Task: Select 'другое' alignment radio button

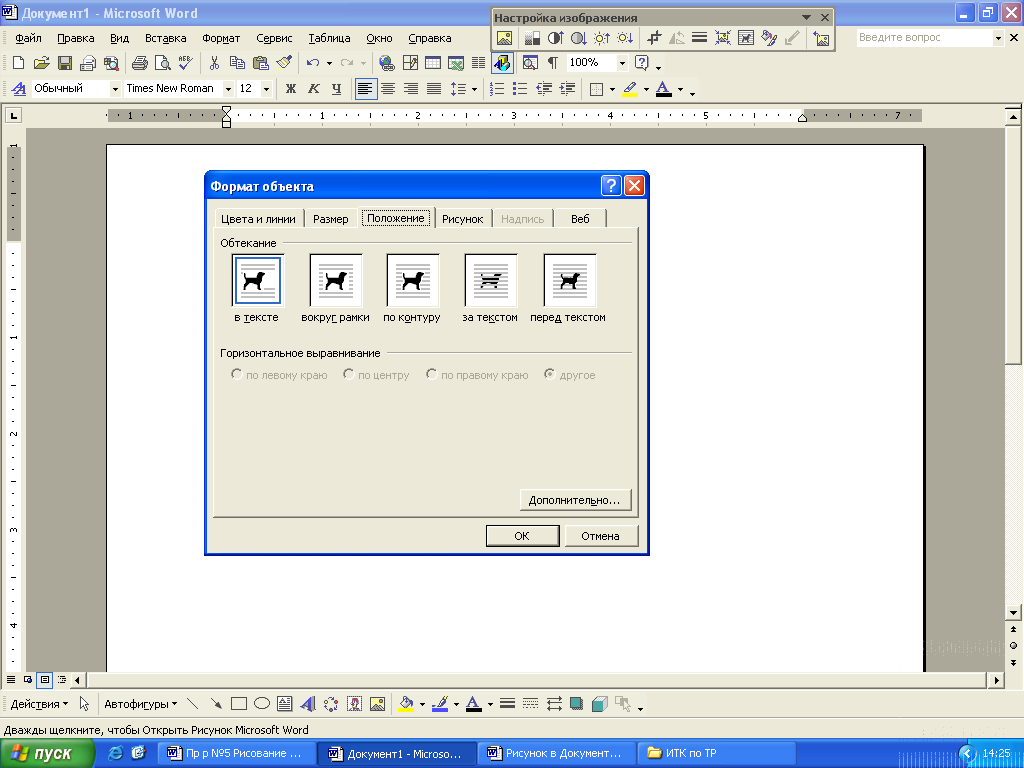Action: pyautogui.click(x=550, y=374)
